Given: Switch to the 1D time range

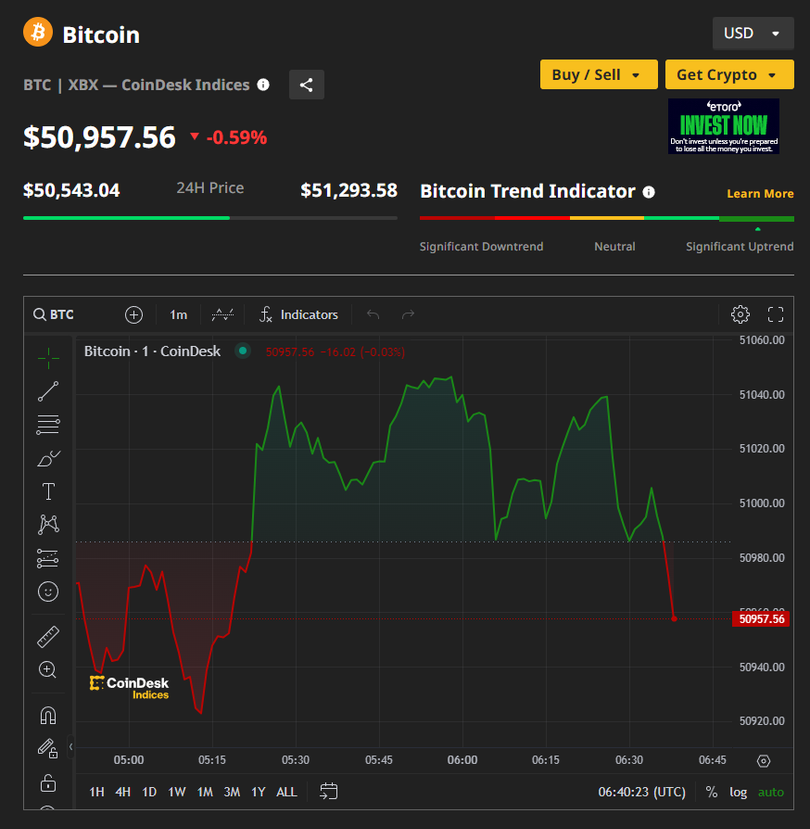Looking at the screenshot, I should [x=149, y=791].
